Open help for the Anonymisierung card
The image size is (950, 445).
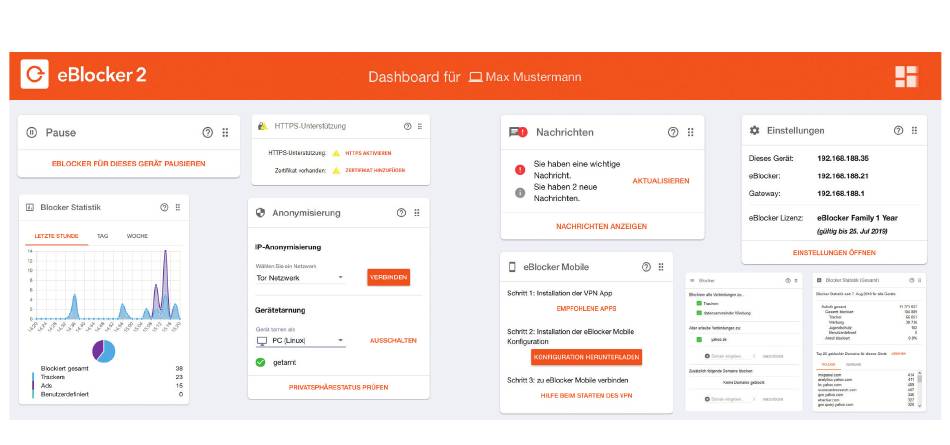pyautogui.click(x=401, y=213)
